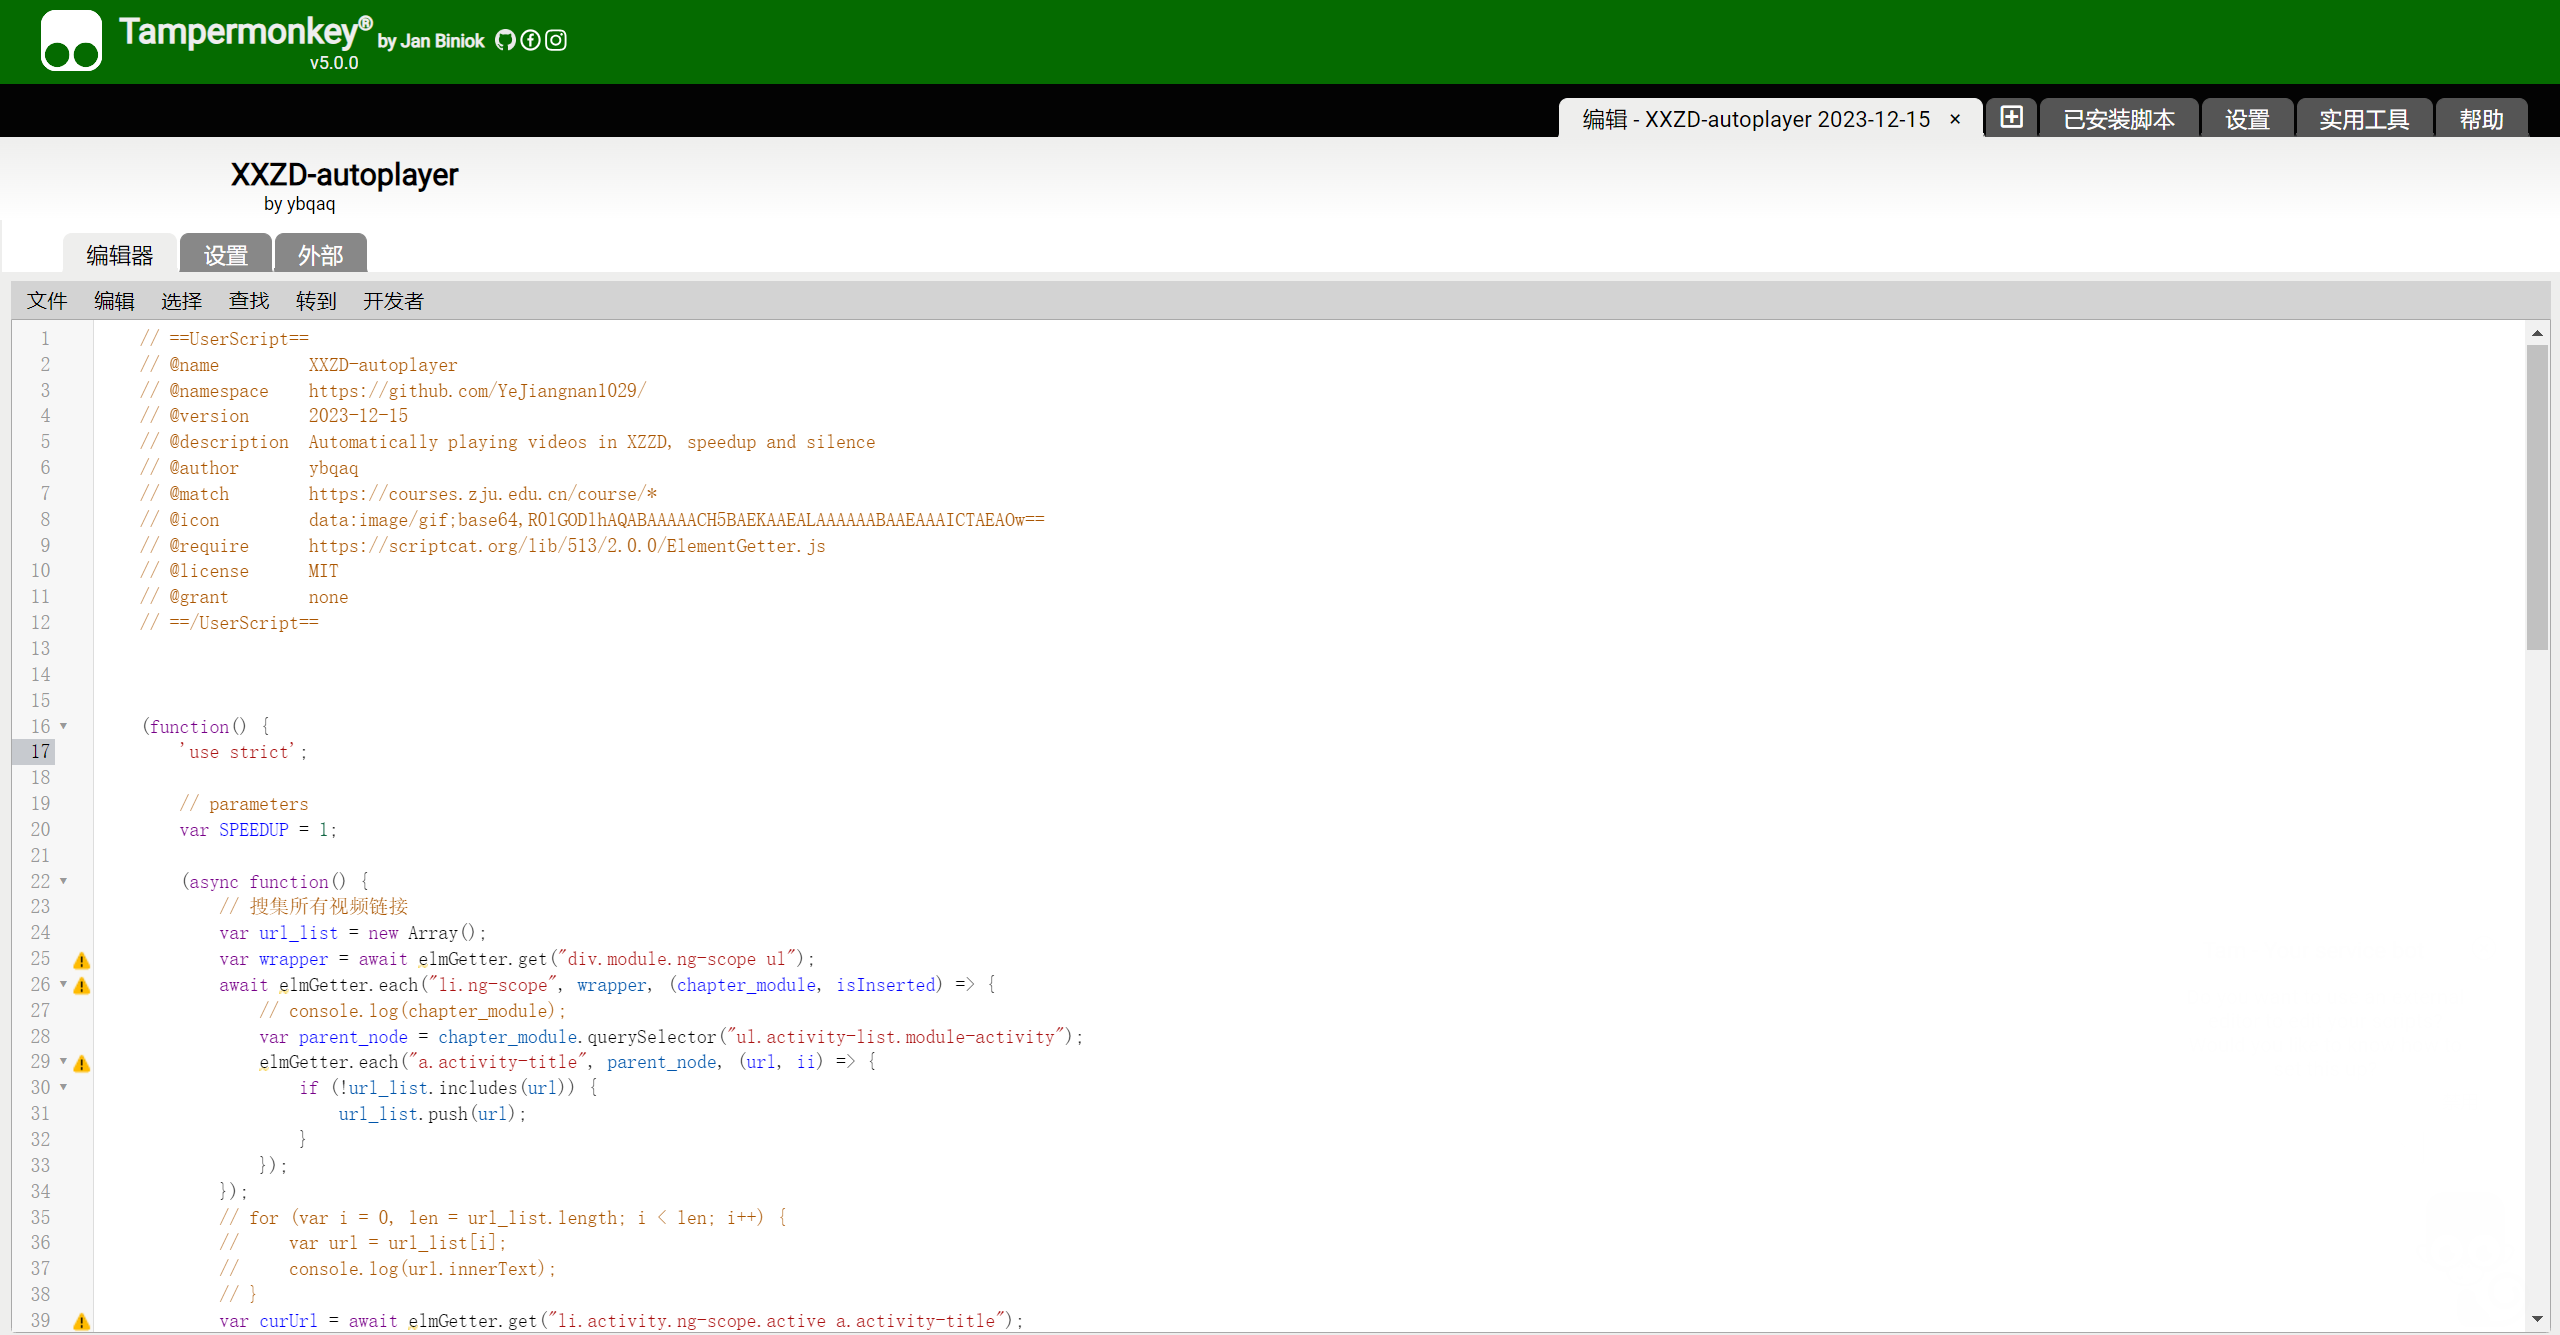This screenshot has height=1335, width=2560.
Task: Click the editor scrollbar down arrow
Action: [2537, 1319]
